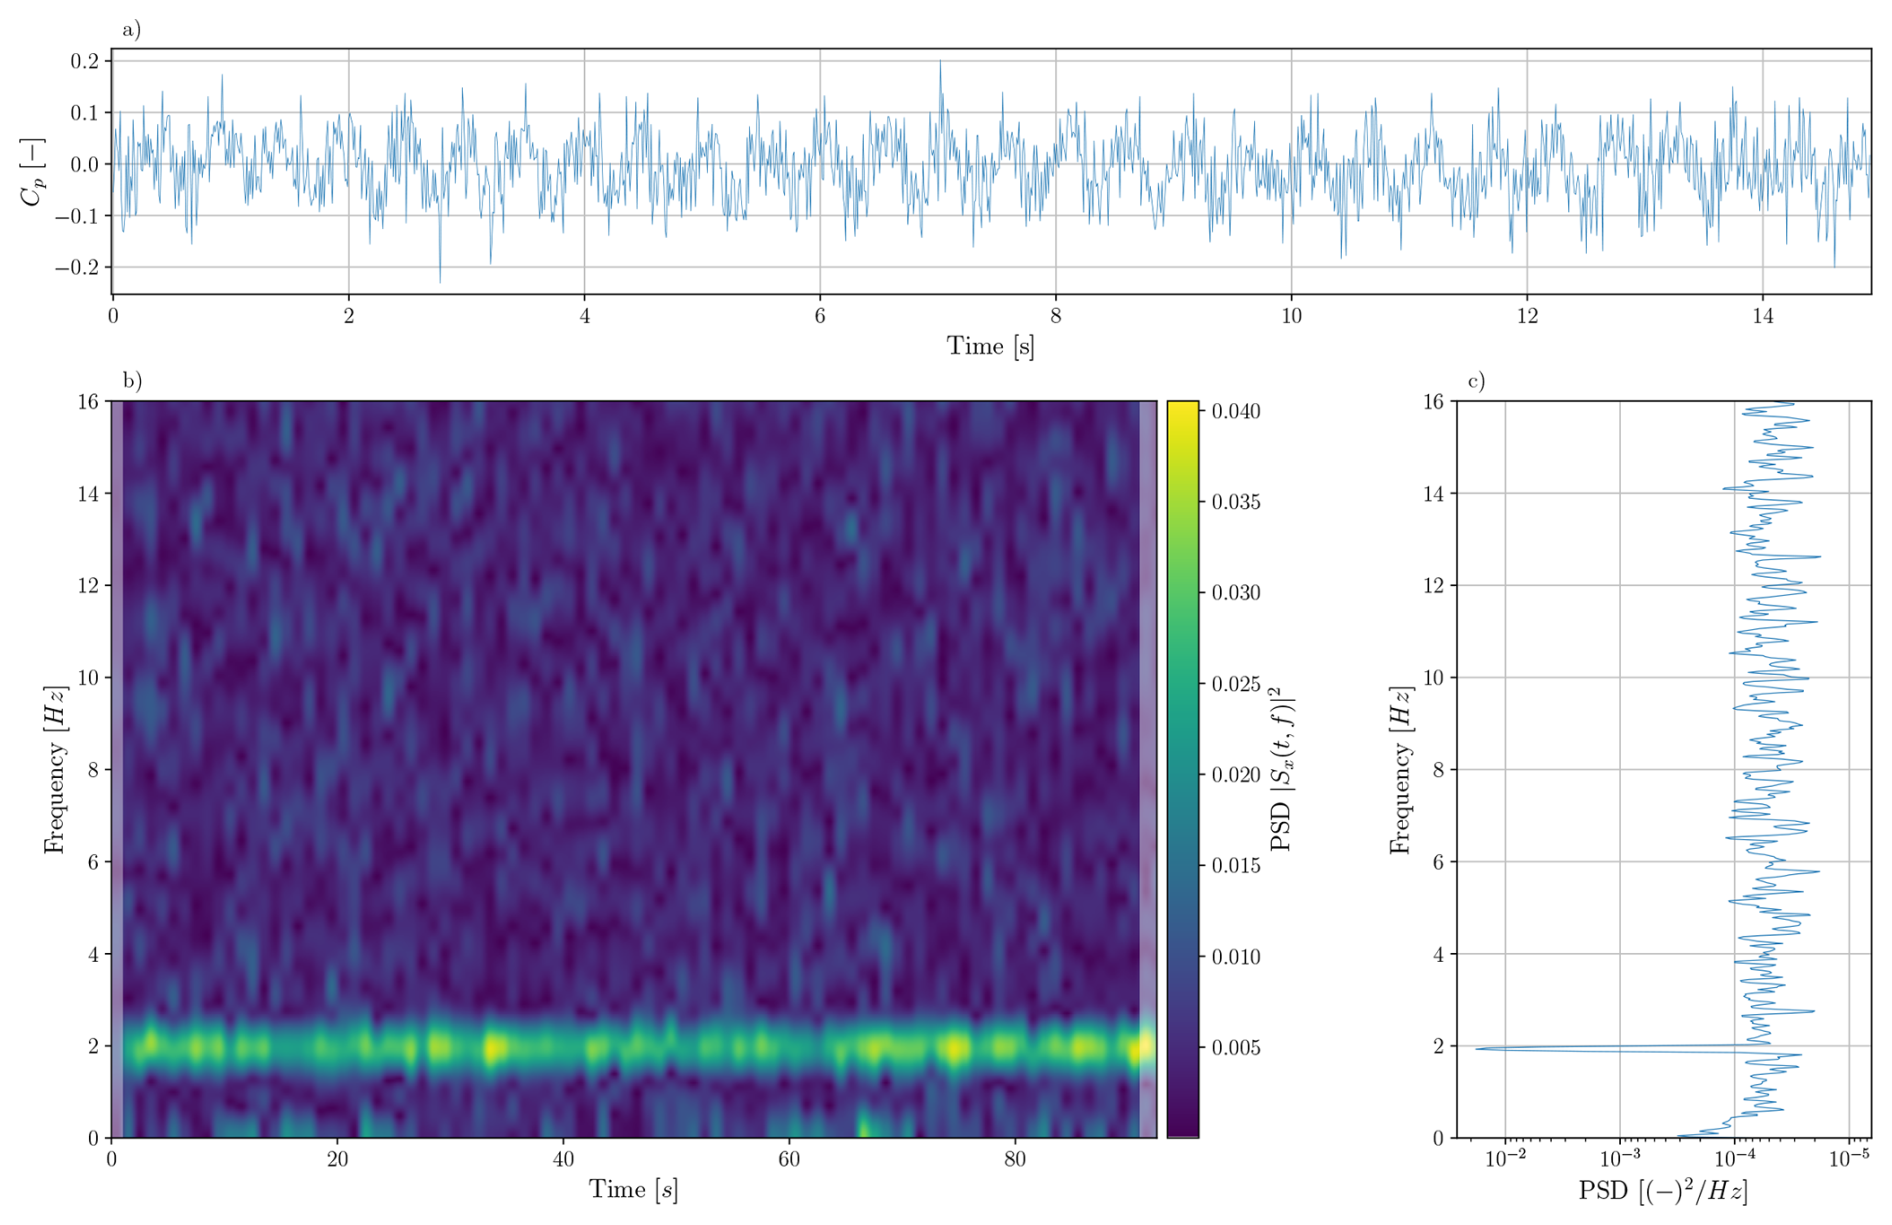Click the 0.020 tick label on the colorbar
This screenshot has width=1892, height=1225.
[x=1236, y=775]
